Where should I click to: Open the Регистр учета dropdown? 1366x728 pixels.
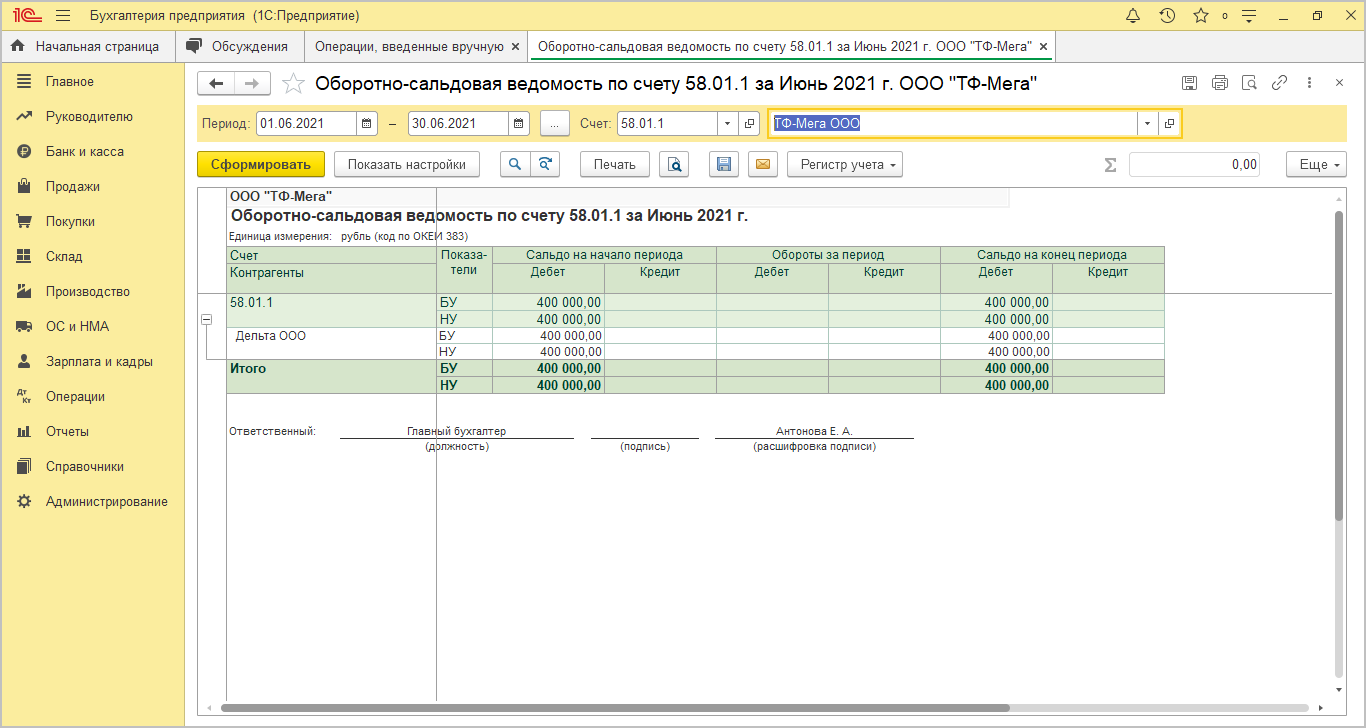tap(845, 165)
